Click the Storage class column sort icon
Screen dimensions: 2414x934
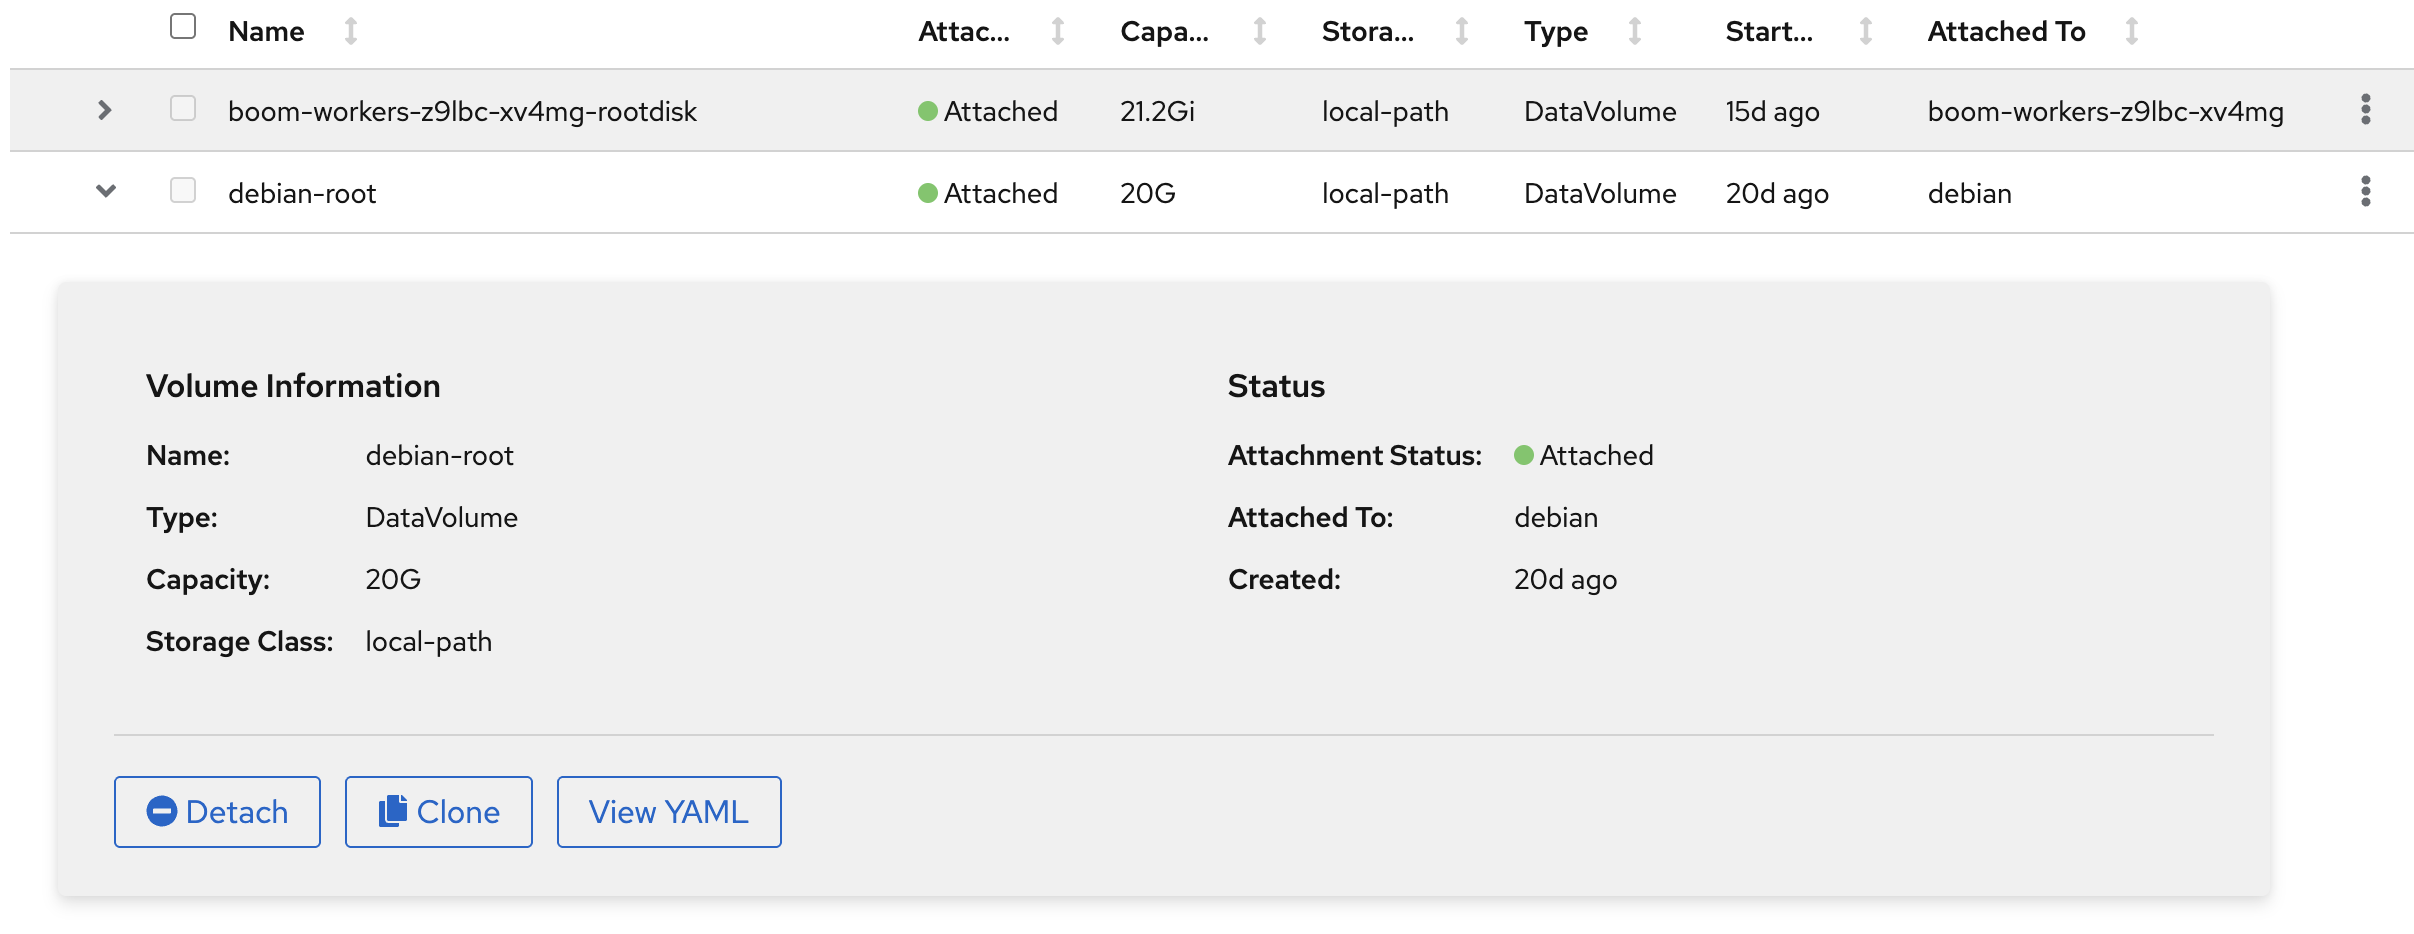coord(1461,32)
